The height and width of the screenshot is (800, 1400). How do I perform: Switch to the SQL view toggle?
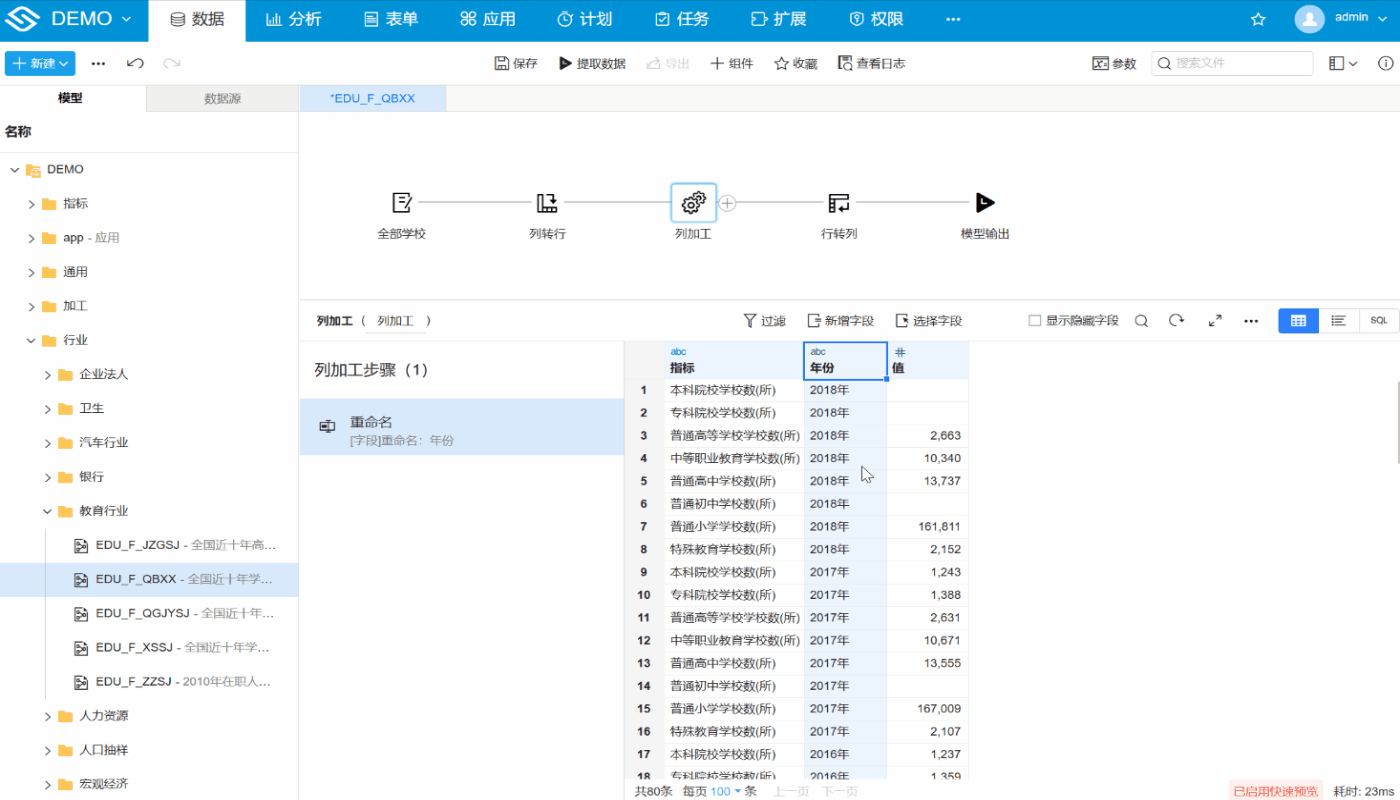(x=1378, y=320)
